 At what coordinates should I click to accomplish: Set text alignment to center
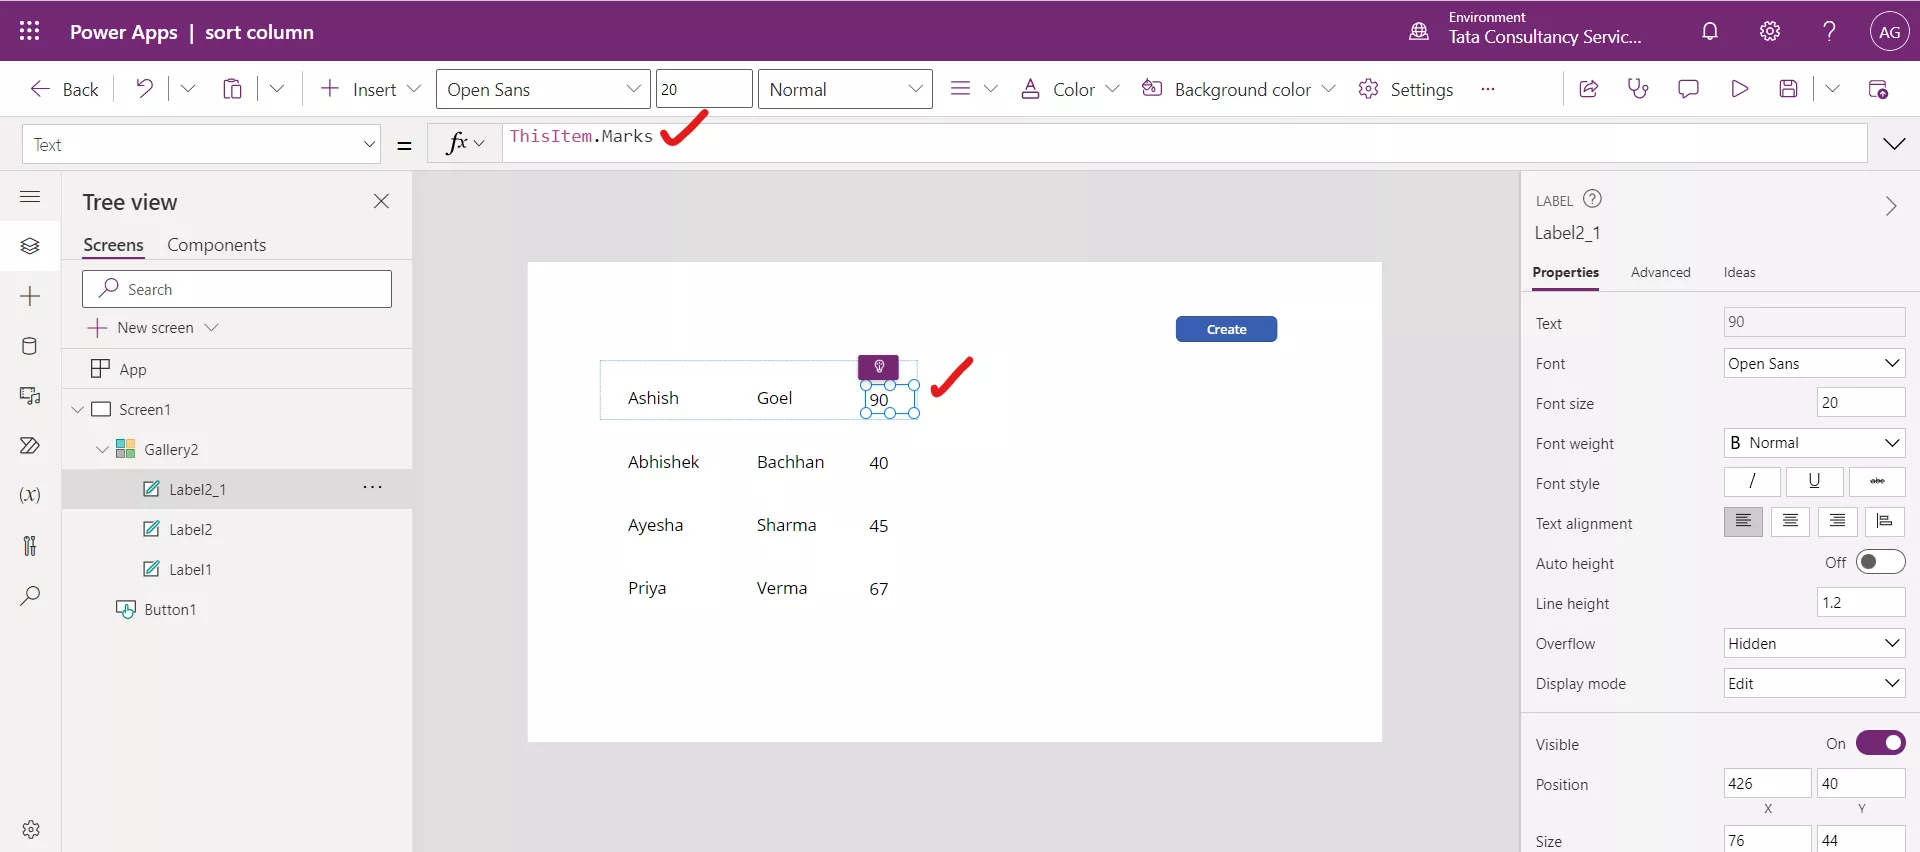(1790, 522)
